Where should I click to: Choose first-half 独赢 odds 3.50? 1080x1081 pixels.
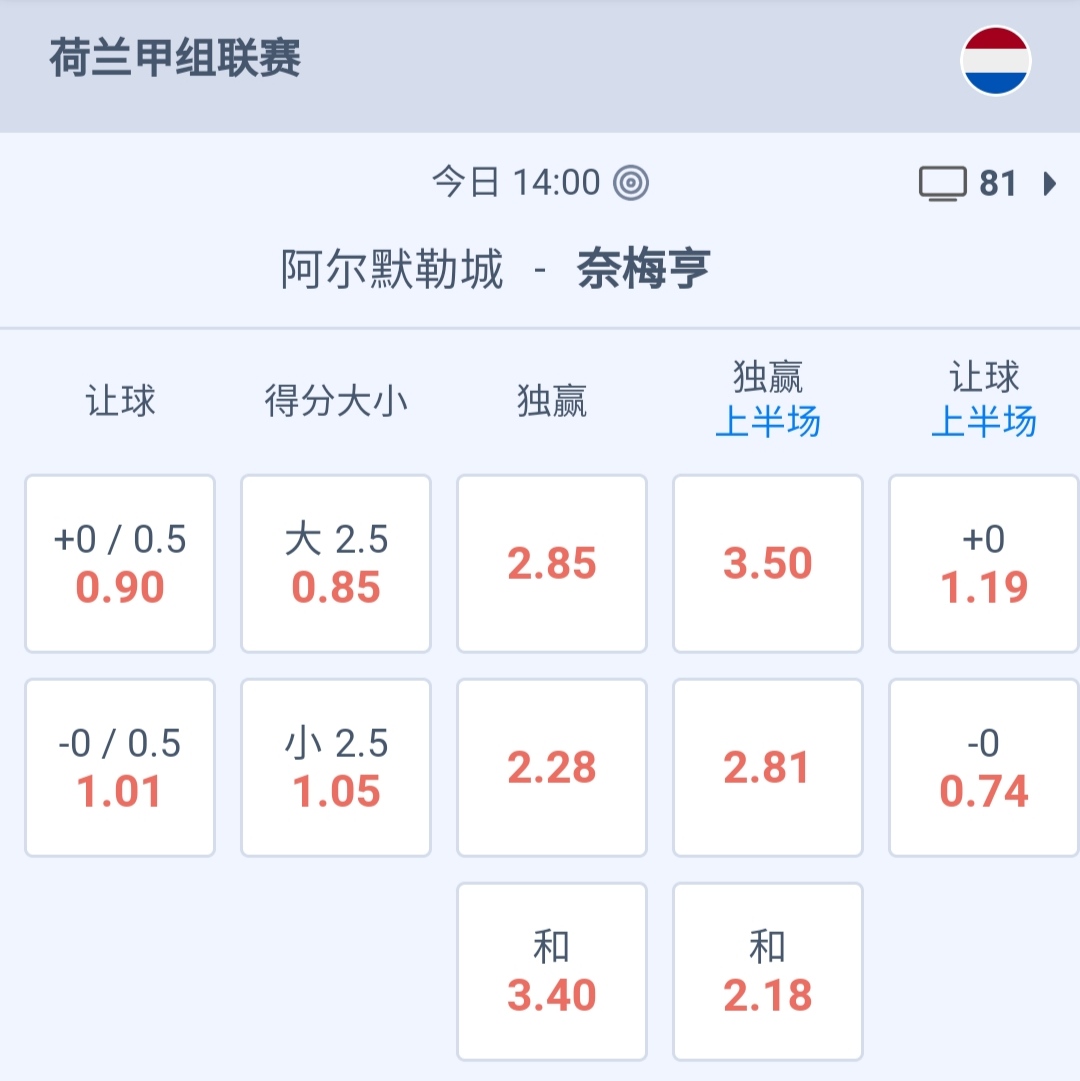[768, 564]
